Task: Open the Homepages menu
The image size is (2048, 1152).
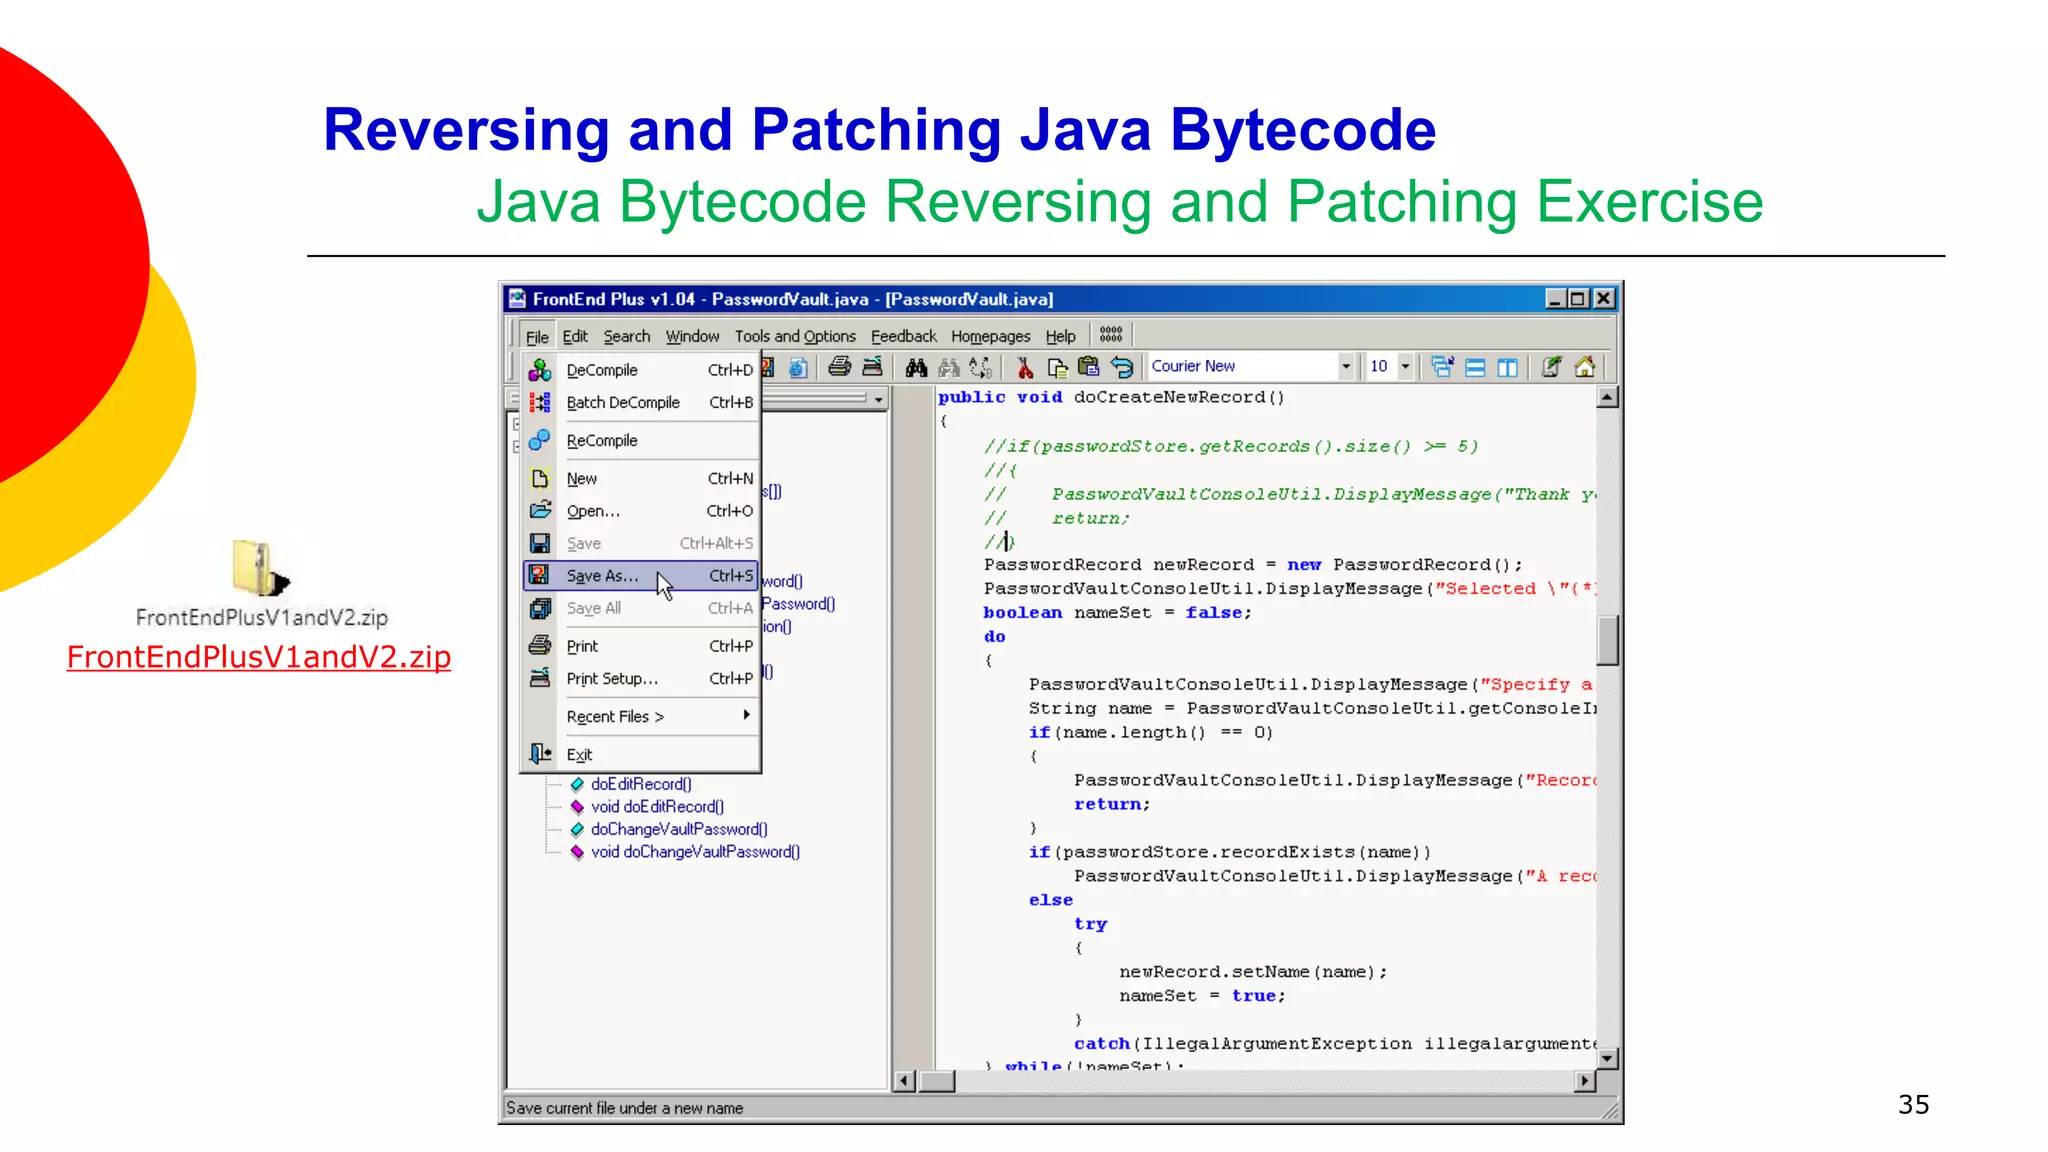Action: tap(990, 336)
